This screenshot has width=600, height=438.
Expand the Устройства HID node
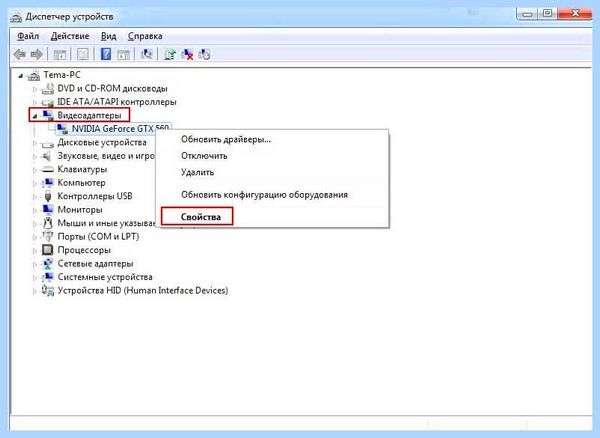click(35, 291)
